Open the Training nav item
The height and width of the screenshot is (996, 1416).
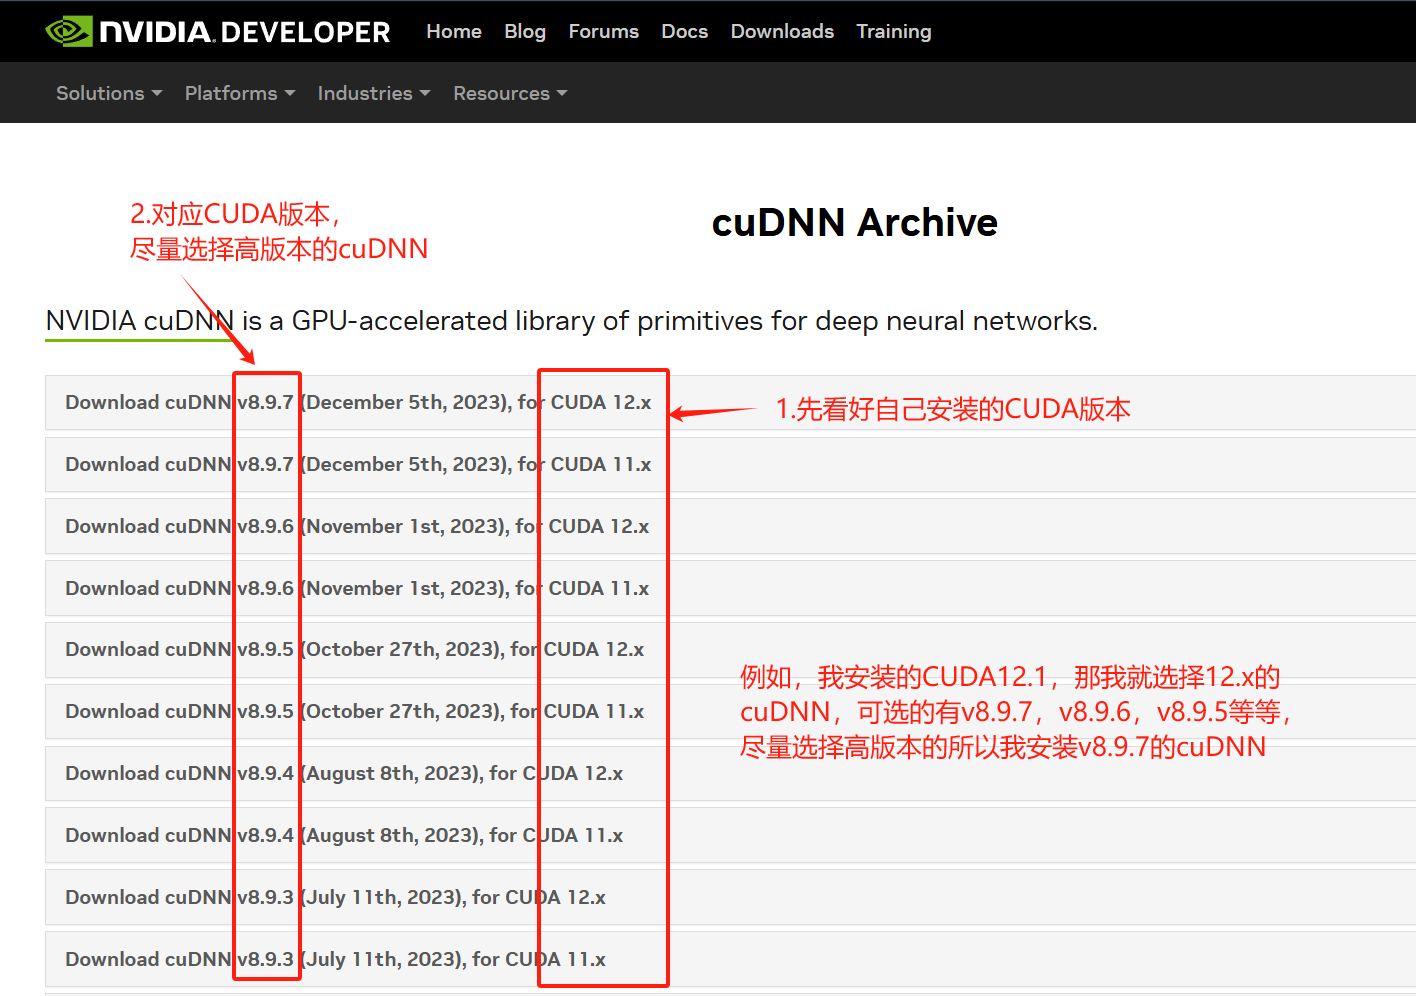[893, 31]
